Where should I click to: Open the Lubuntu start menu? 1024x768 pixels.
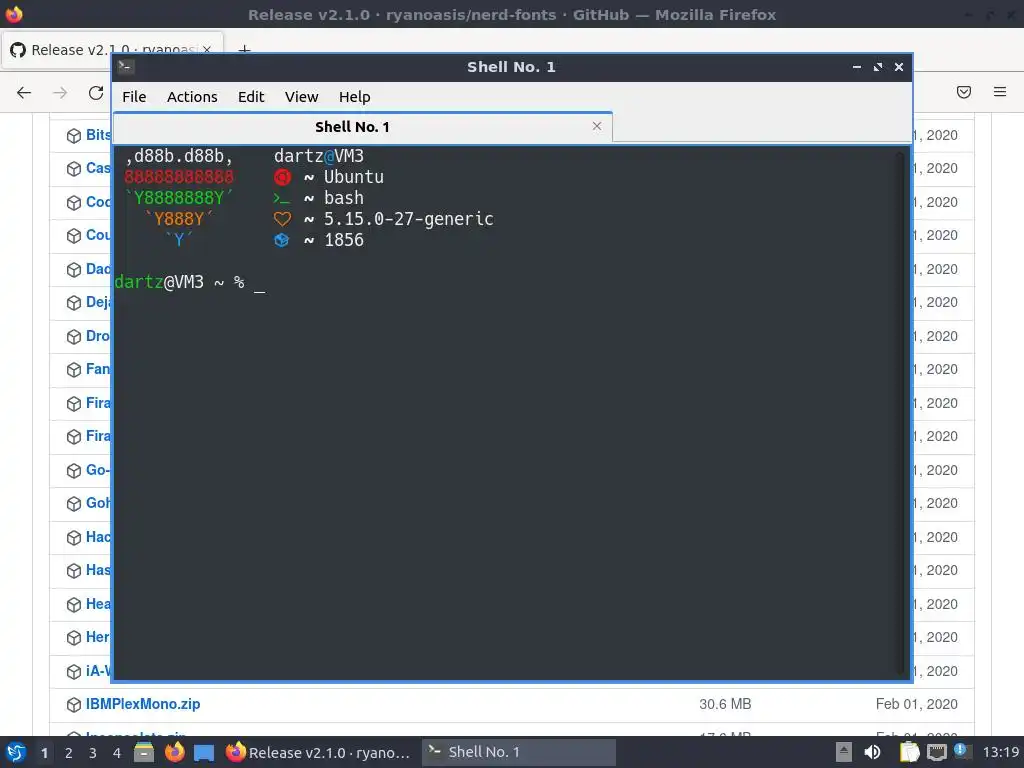tap(16, 752)
